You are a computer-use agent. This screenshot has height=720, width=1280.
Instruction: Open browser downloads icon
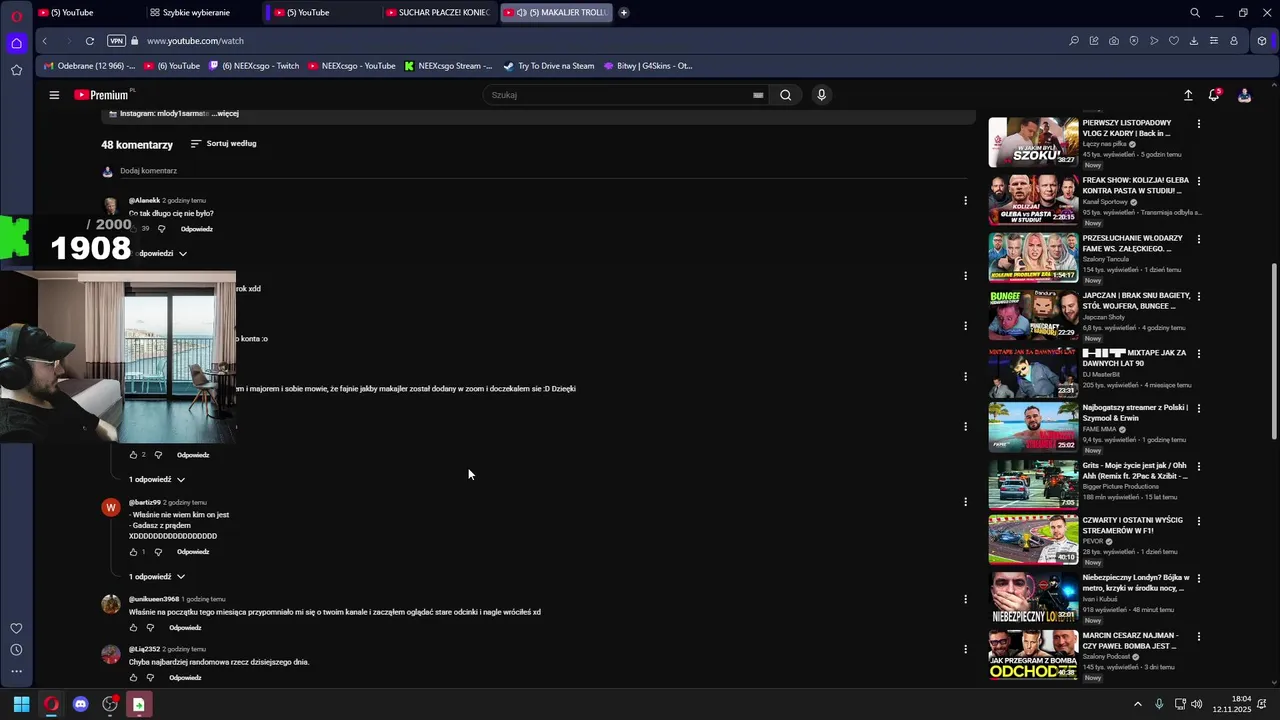click(1194, 41)
